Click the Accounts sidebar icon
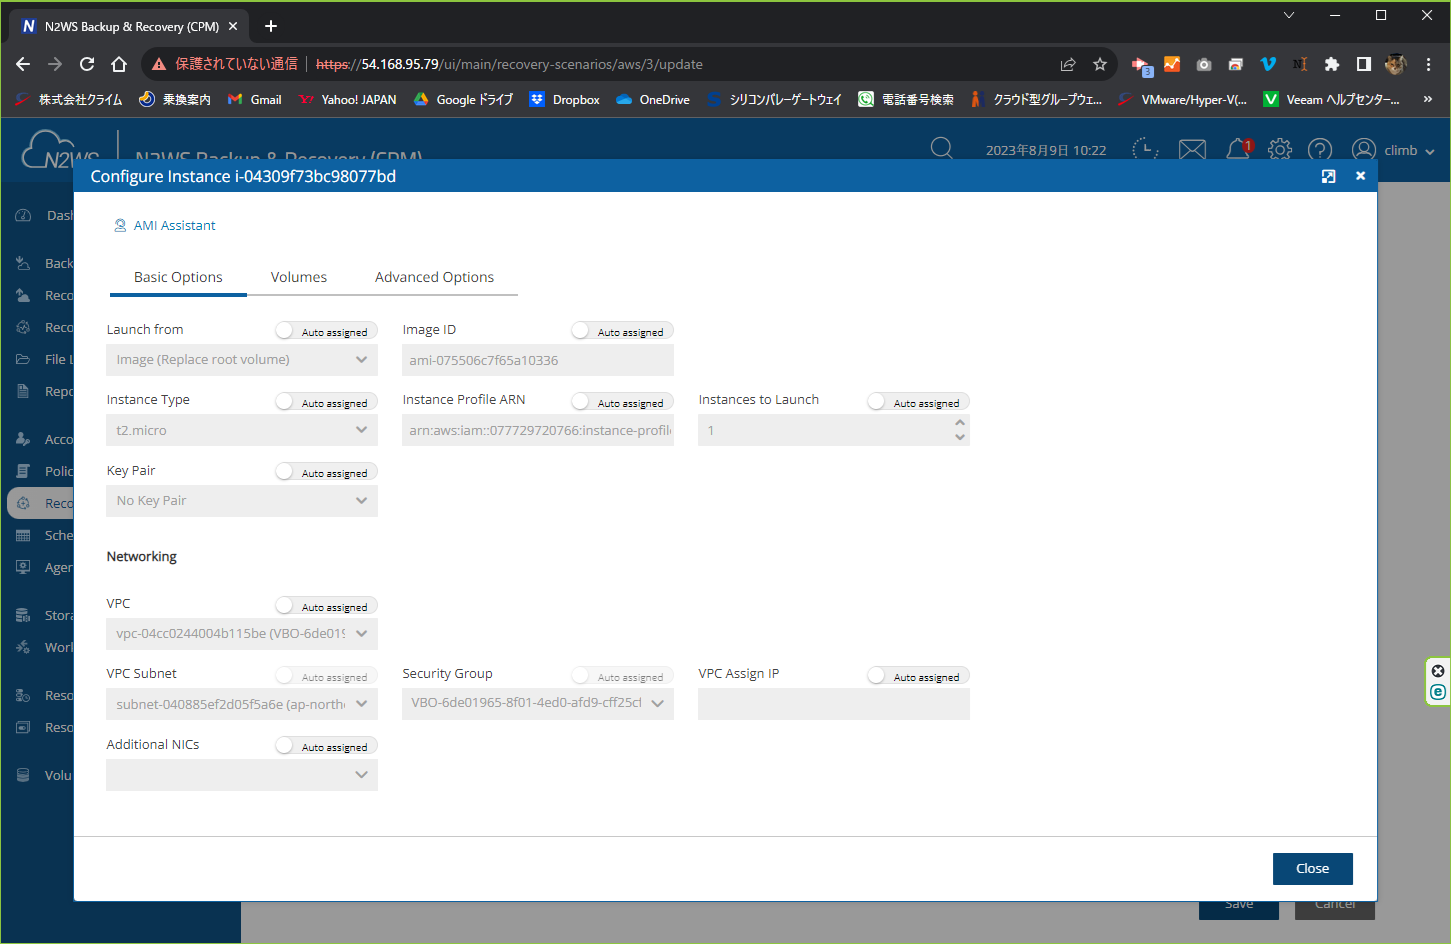The height and width of the screenshot is (944, 1451). pos(23,439)
